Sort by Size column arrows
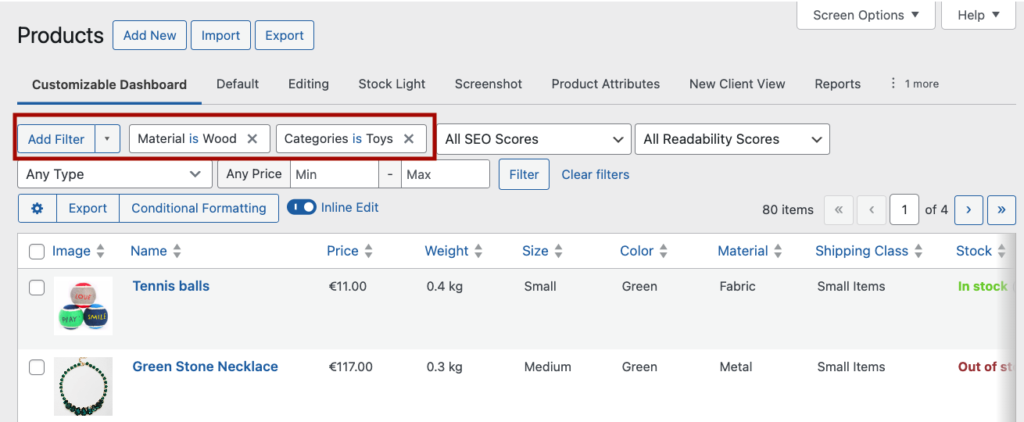The width and height of the screenshot is (1024, 422). pyautogui.click(x=558, y=251)
